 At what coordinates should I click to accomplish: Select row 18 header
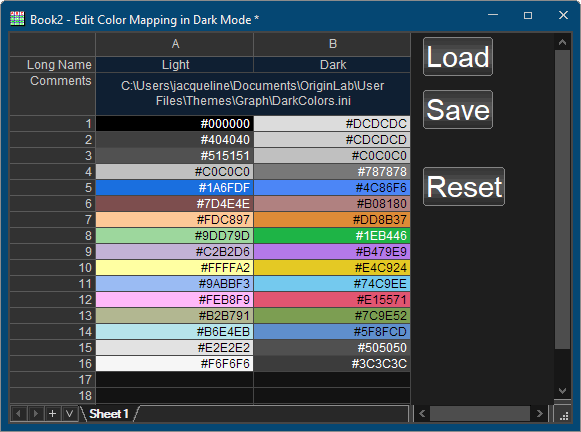52,396
